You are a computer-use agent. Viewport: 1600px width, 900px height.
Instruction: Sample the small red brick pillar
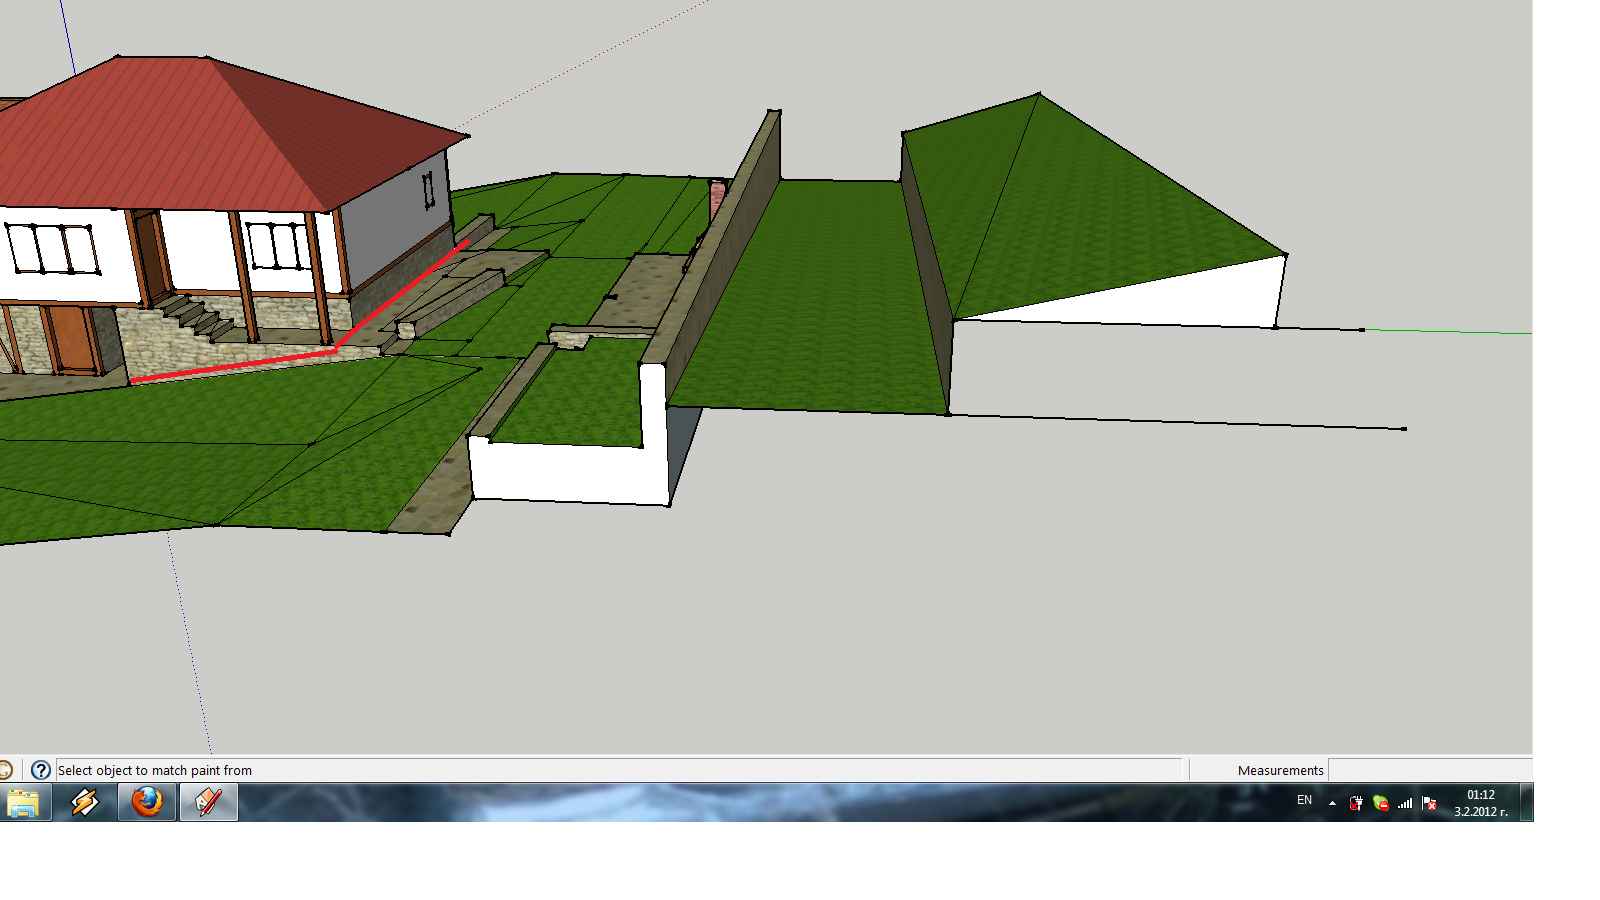tap(717, 200)
